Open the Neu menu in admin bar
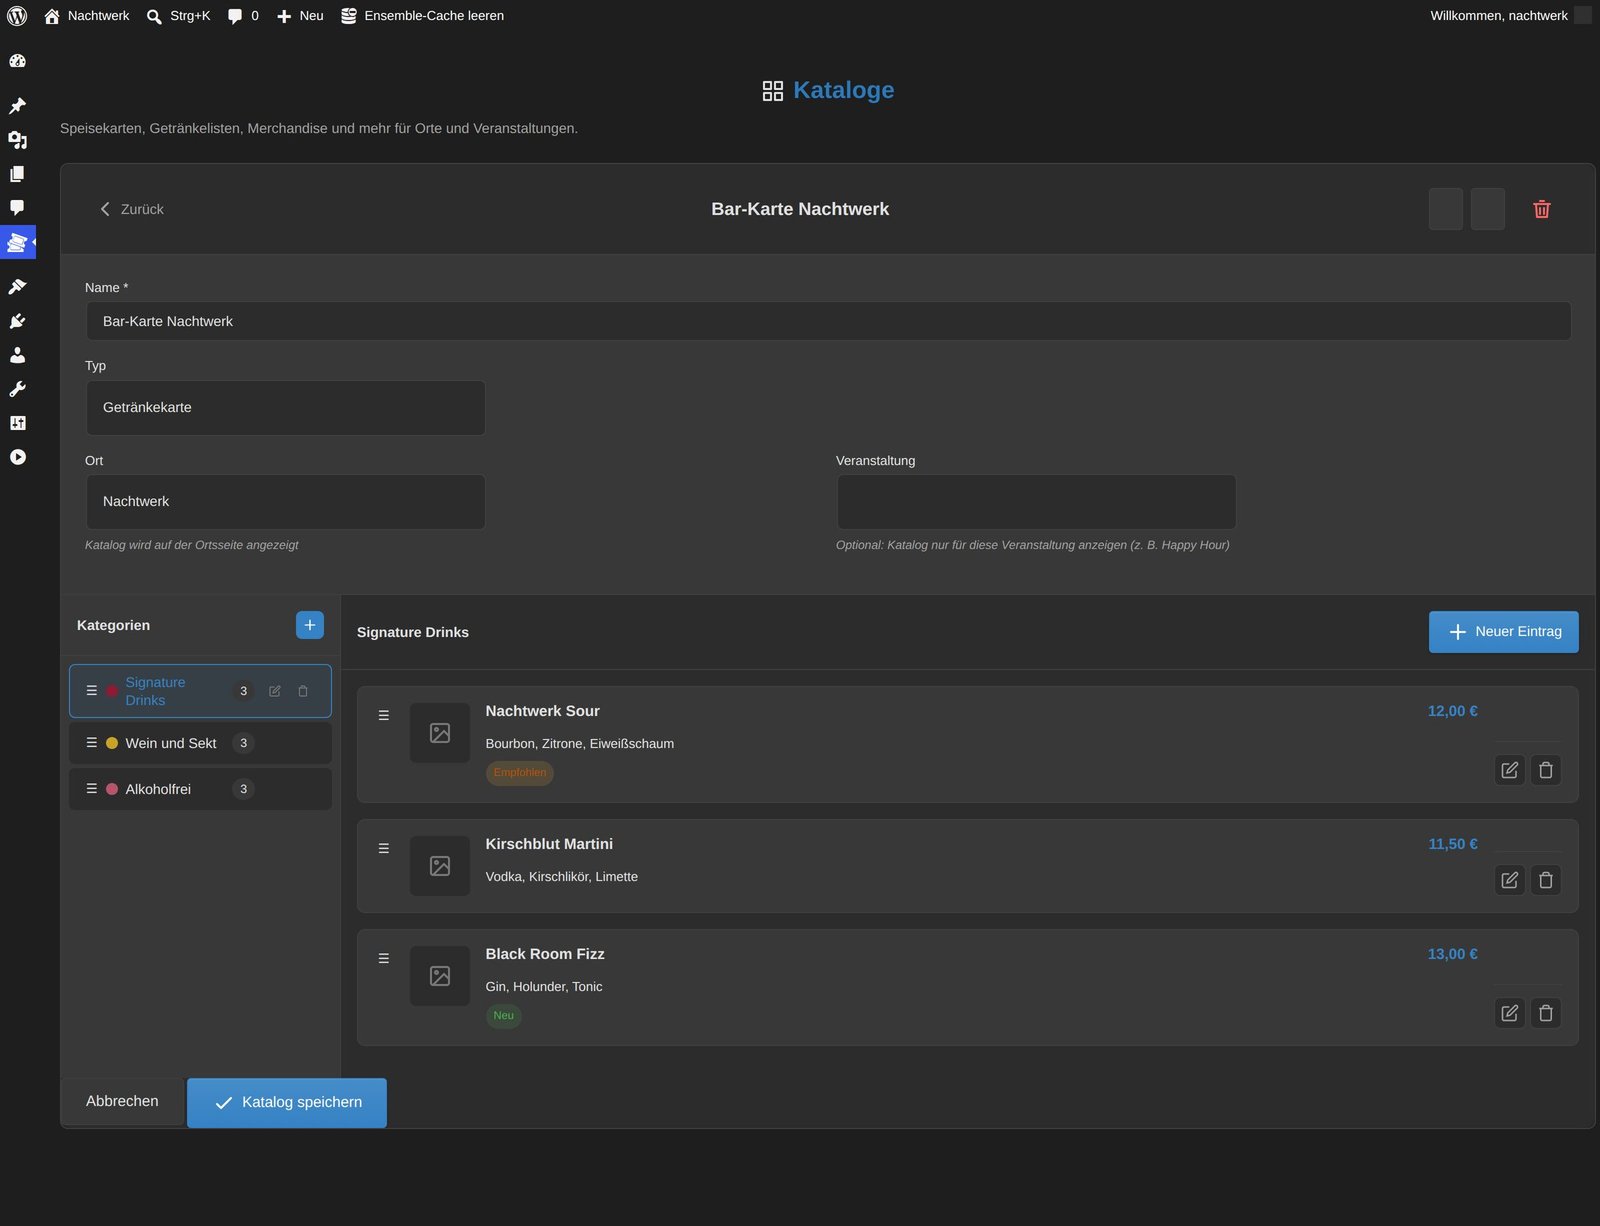Viewport: 1600px width, 1226px height. point(300,16)
